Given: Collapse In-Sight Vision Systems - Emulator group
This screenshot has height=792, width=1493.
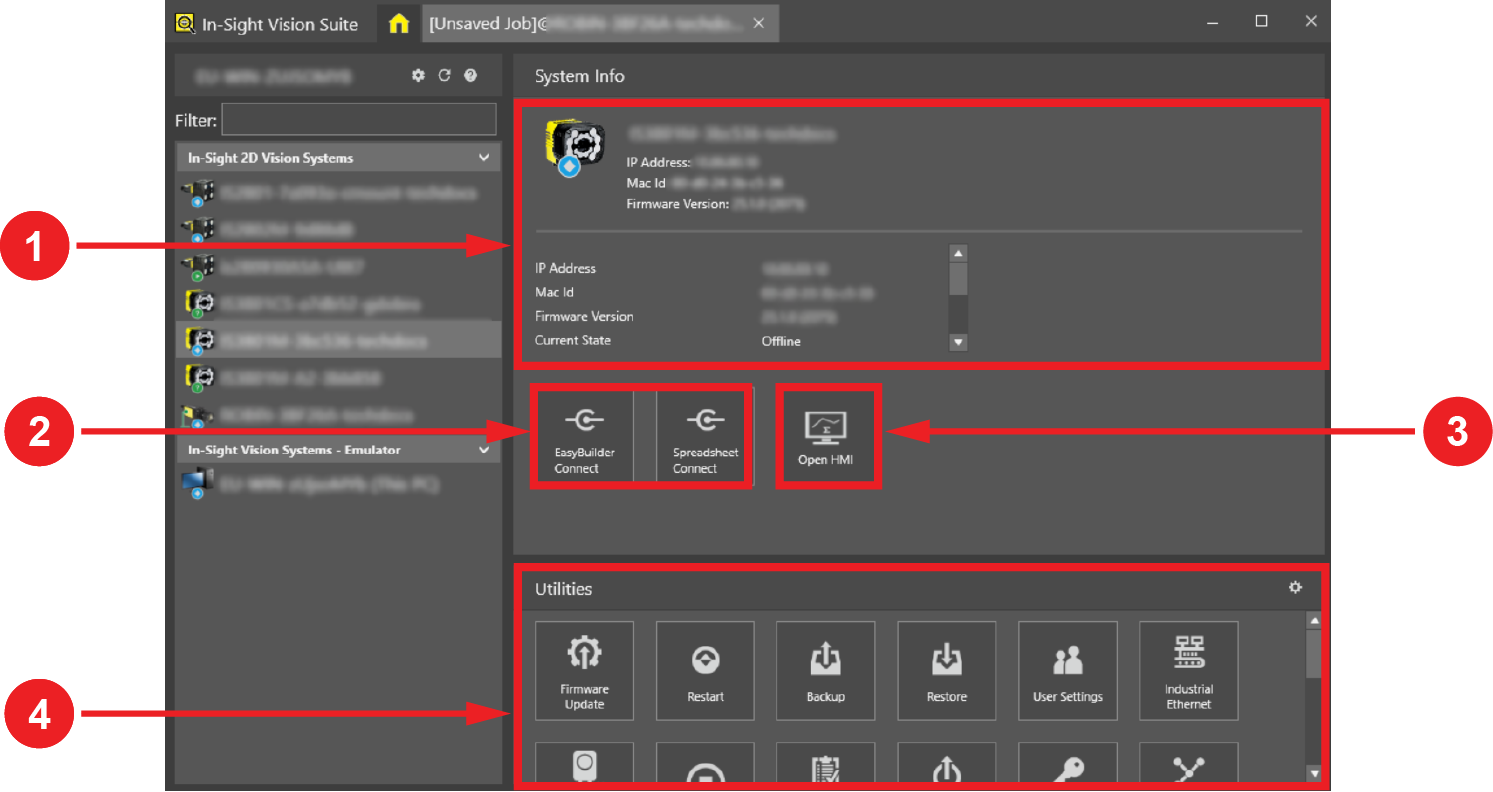Looking at the screenshot, I should click(x=484, y=450).
